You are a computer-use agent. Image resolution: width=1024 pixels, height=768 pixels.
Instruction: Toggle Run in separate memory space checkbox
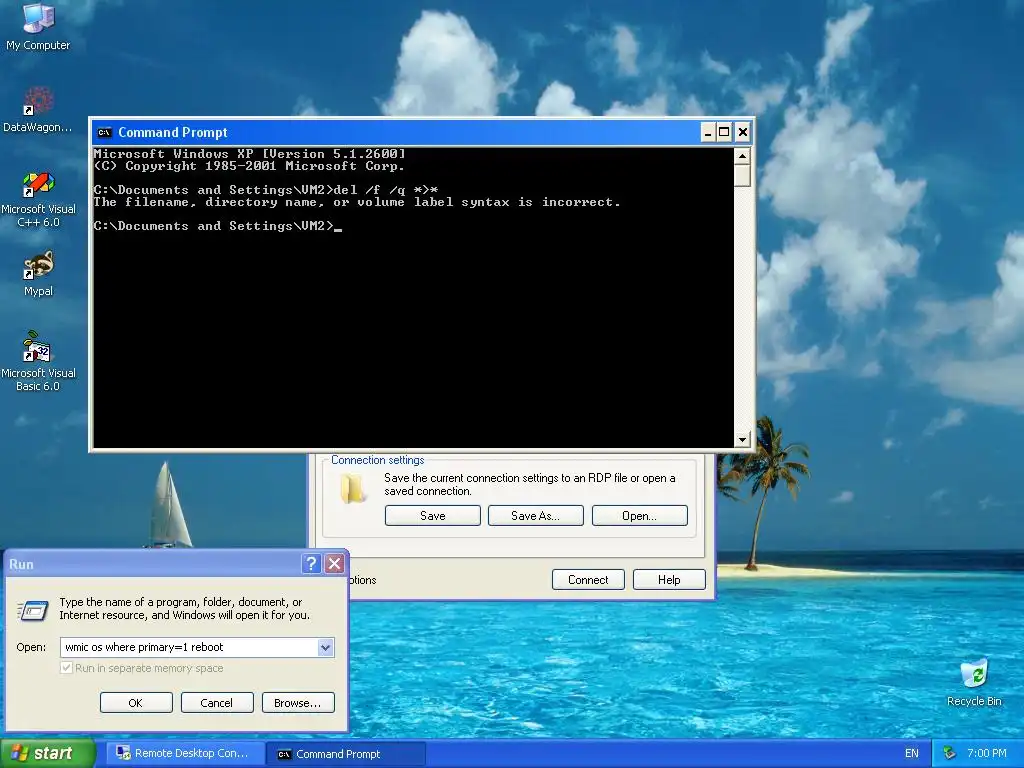[x=66, y=668]
